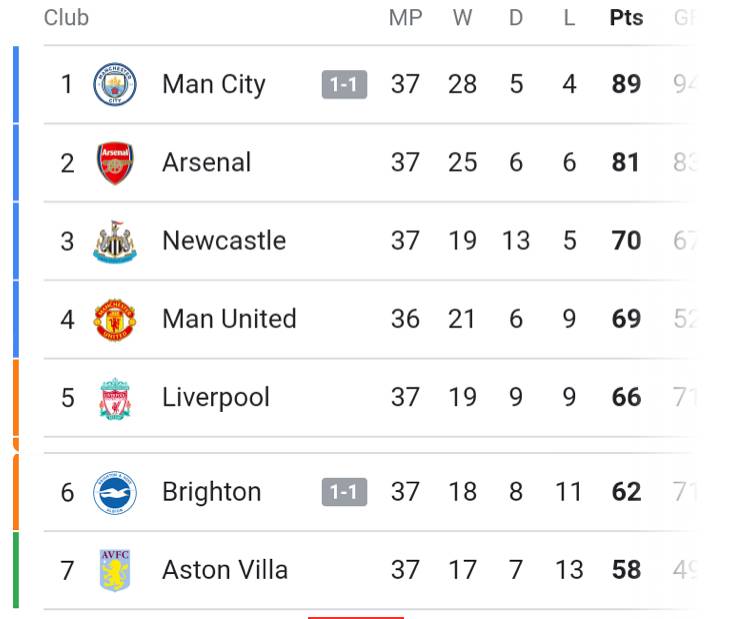Click the Pts column header
The width and height of the screenshot is (731, 619).
(x=626, y=18)
